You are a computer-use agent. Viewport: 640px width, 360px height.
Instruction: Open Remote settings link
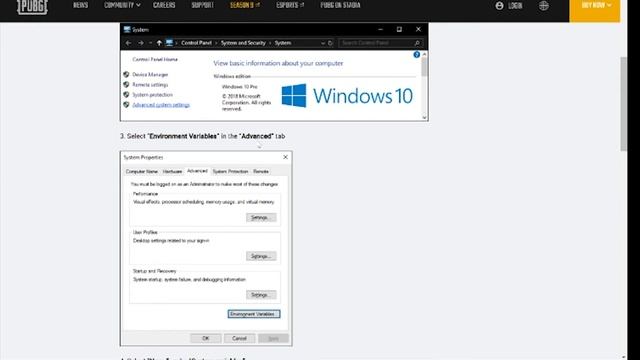click(150, 85)
